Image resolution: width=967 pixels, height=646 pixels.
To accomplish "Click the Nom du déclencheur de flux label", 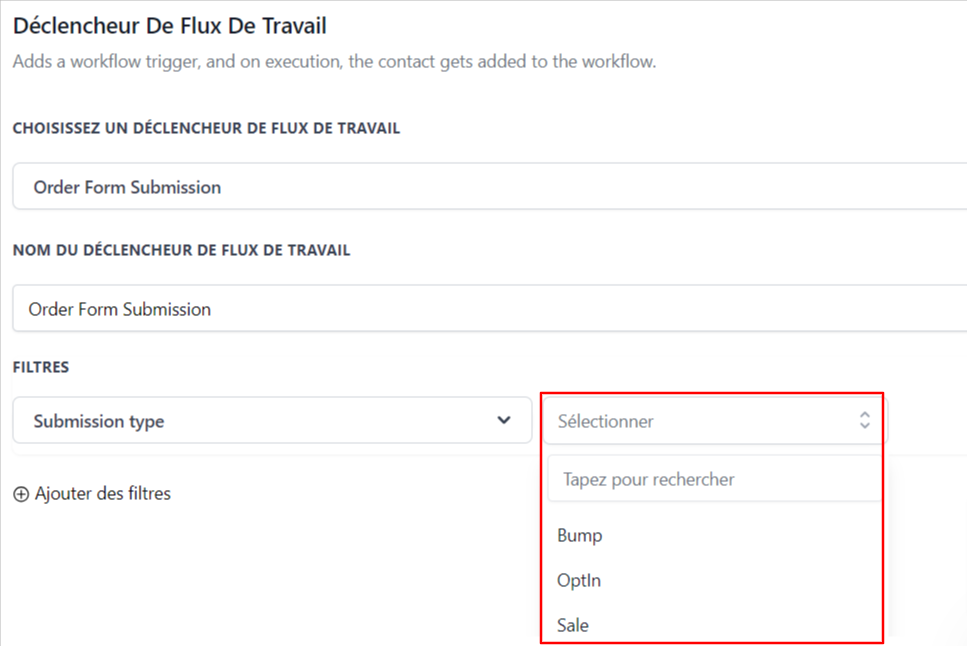I will click(181, 250).
